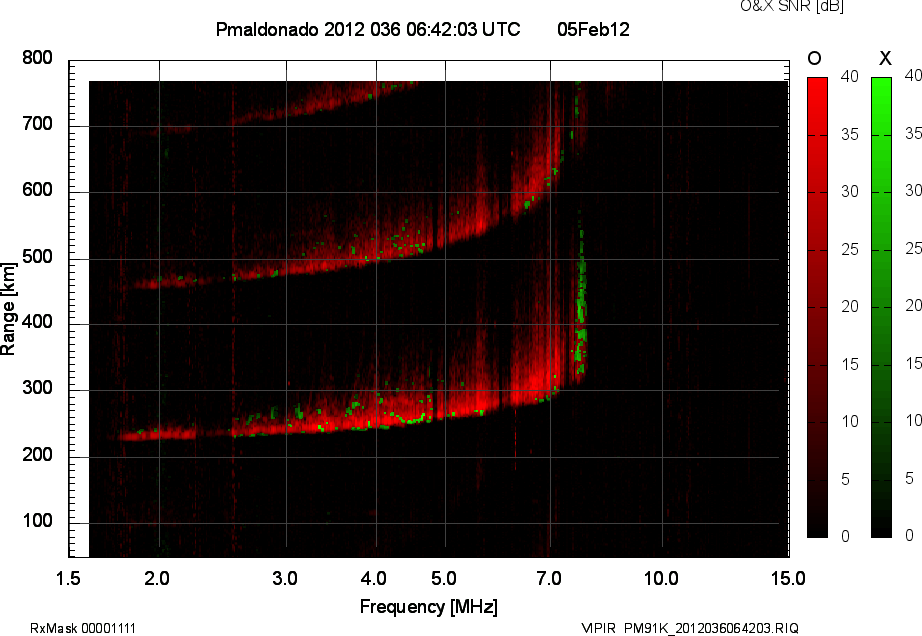Click the date label '05Feb12'
The height and width of the screenshot is (636, 922).
pos(593,29)
